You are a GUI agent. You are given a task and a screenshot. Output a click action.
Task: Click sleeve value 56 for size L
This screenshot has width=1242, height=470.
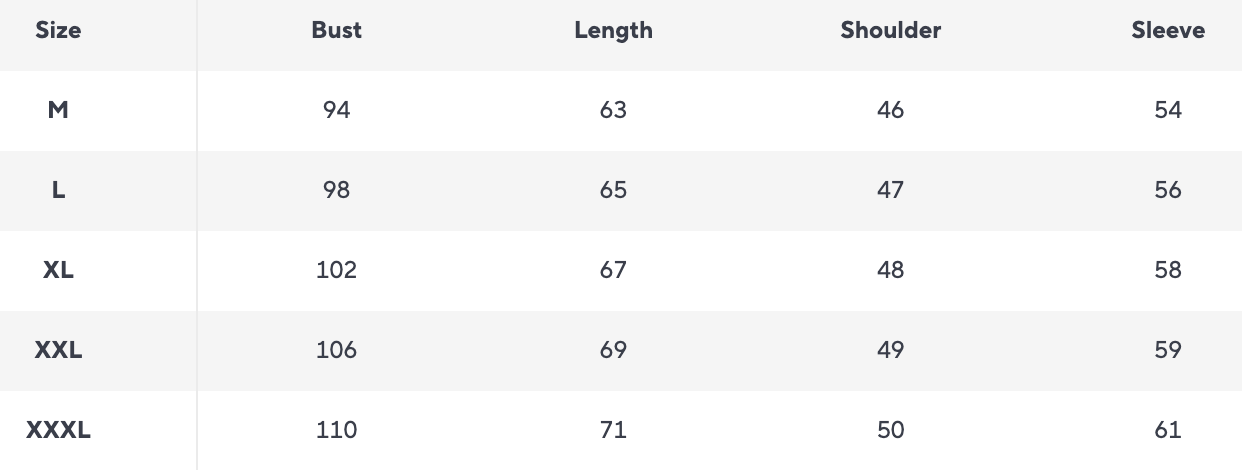pos(1167,190)
